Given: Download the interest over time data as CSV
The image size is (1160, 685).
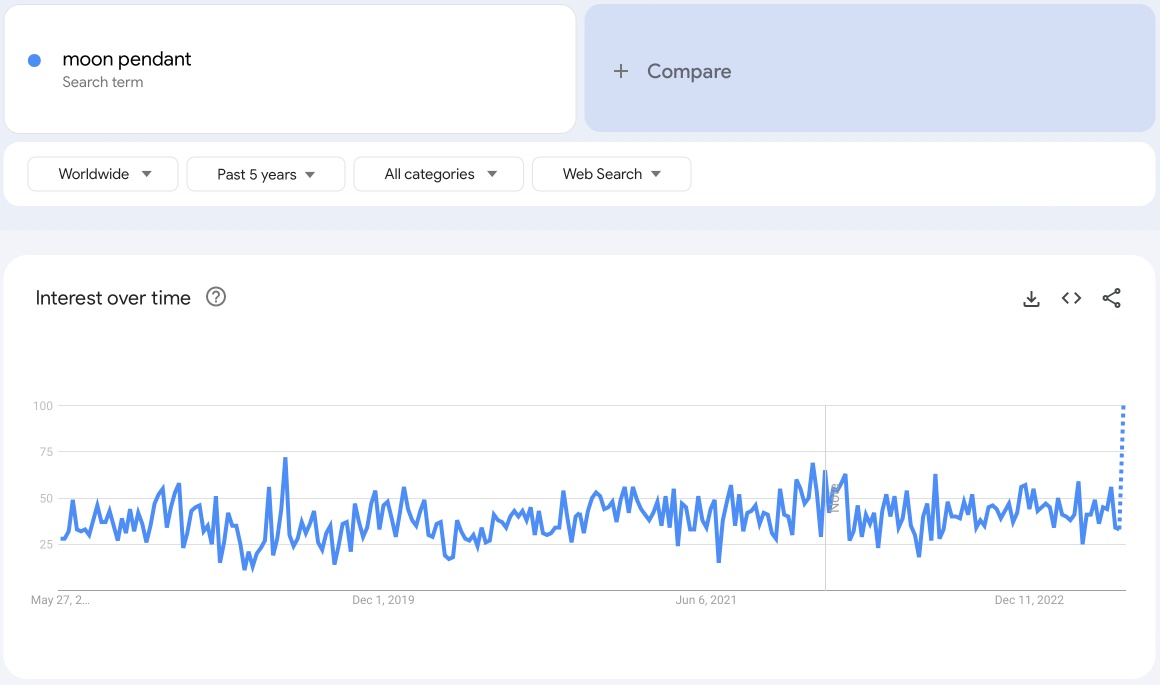Looking at the screenshot, I should tap(1031, 297).
